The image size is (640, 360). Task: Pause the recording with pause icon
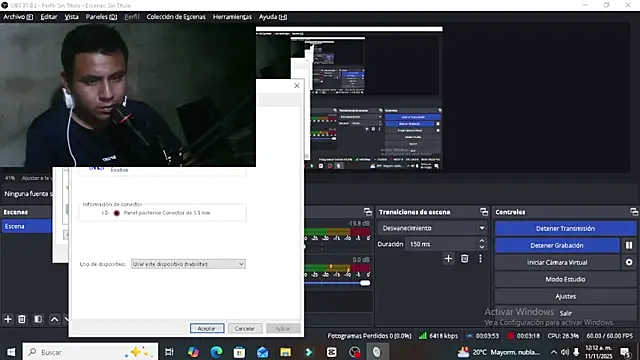point(629,245)
